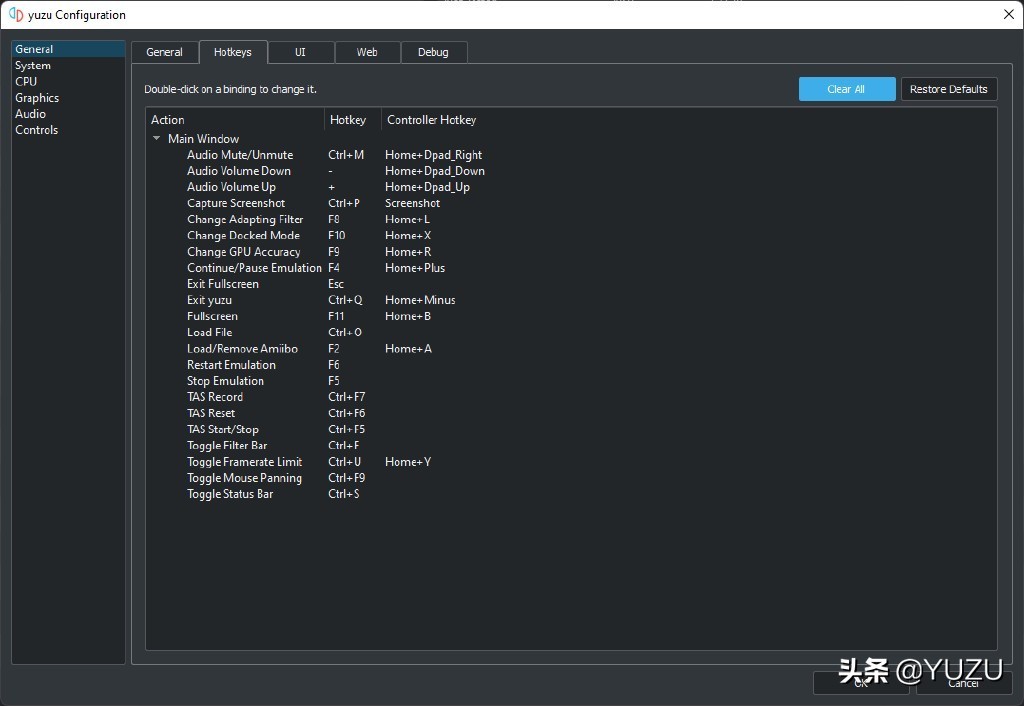Click the Clear All button
Image resolution: width=1024 pixels, height=706 pixels.
coord(847,89)
